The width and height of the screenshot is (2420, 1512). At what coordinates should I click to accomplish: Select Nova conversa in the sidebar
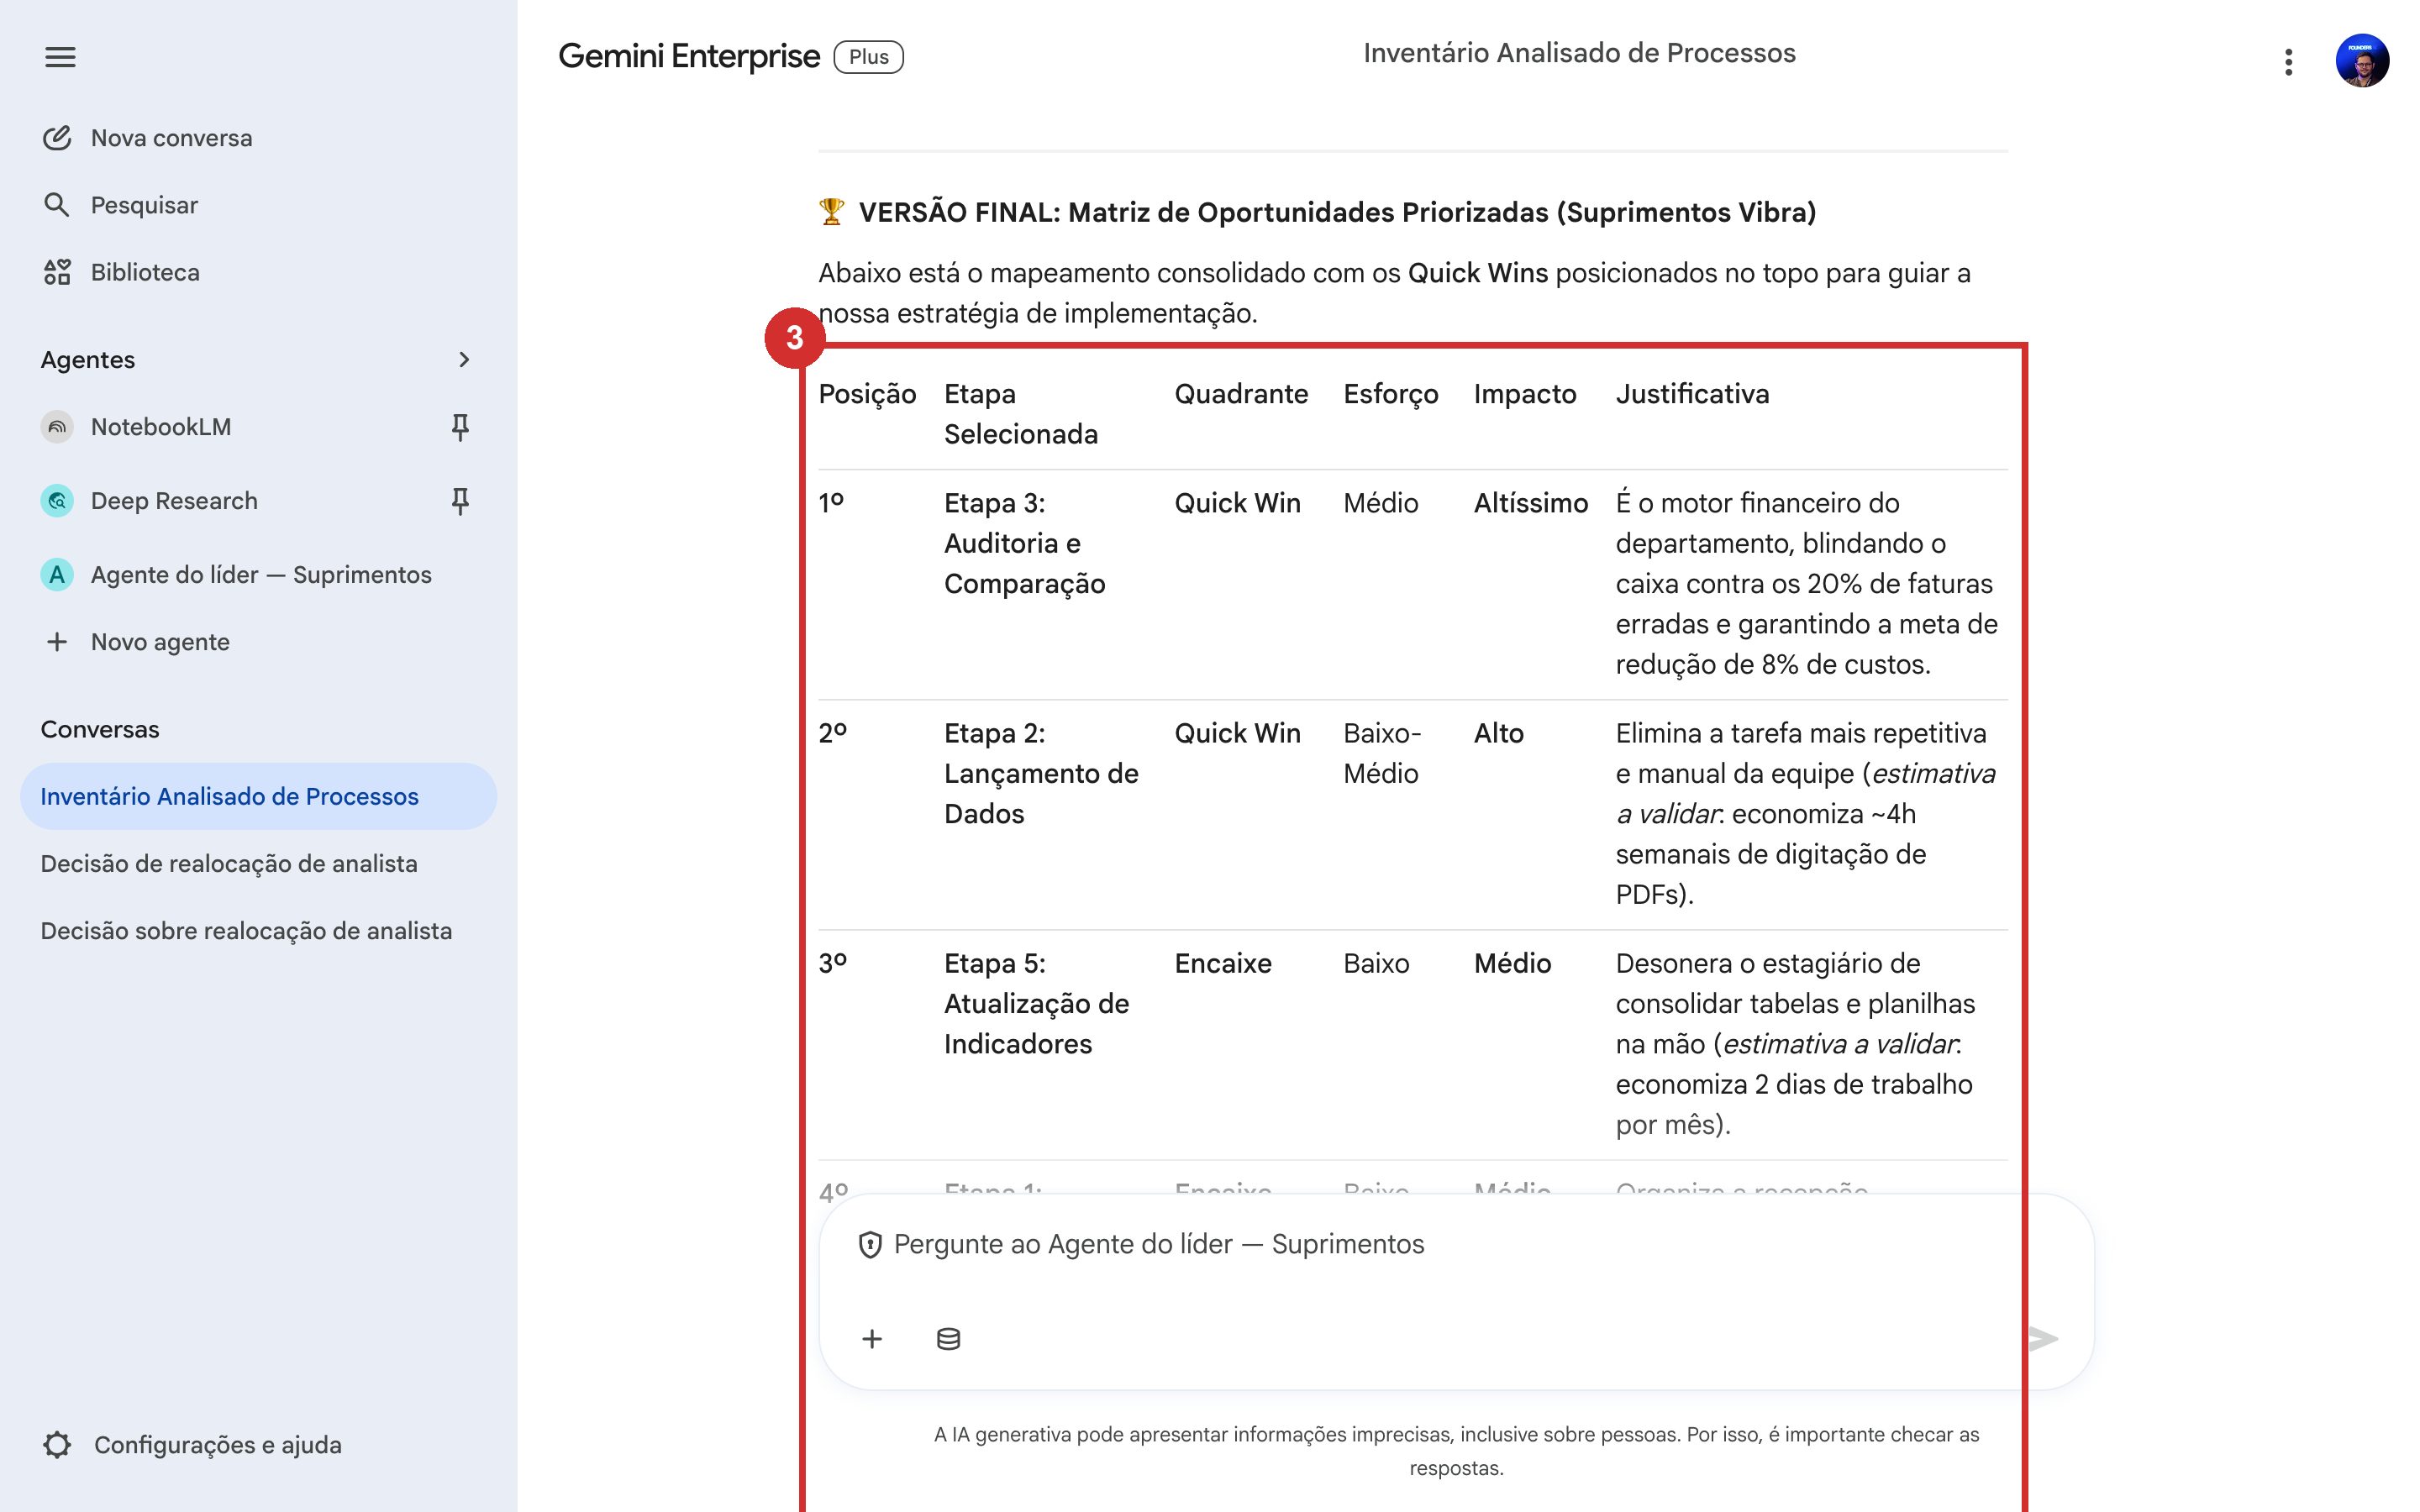coord(172,138)
